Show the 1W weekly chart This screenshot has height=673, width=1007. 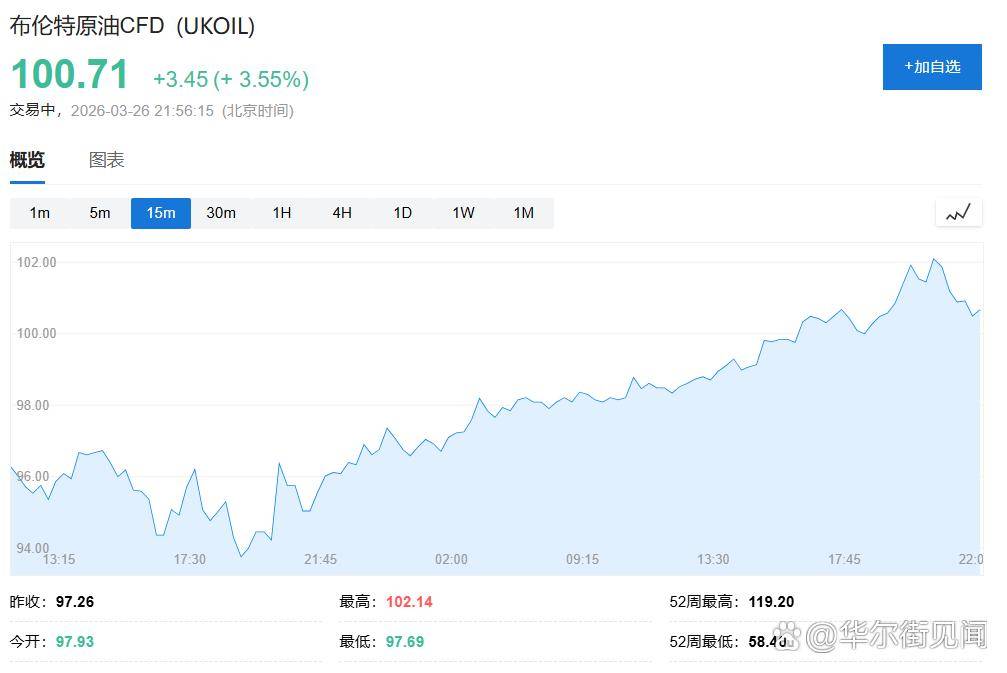(463, 213)
